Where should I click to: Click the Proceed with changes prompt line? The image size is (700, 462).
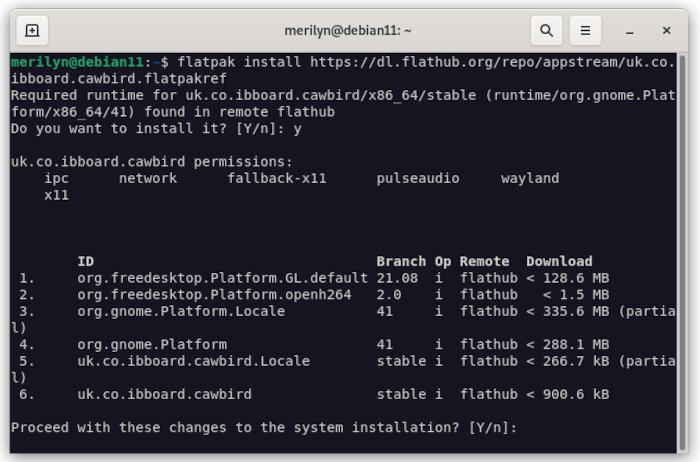[x=264, y=428]
